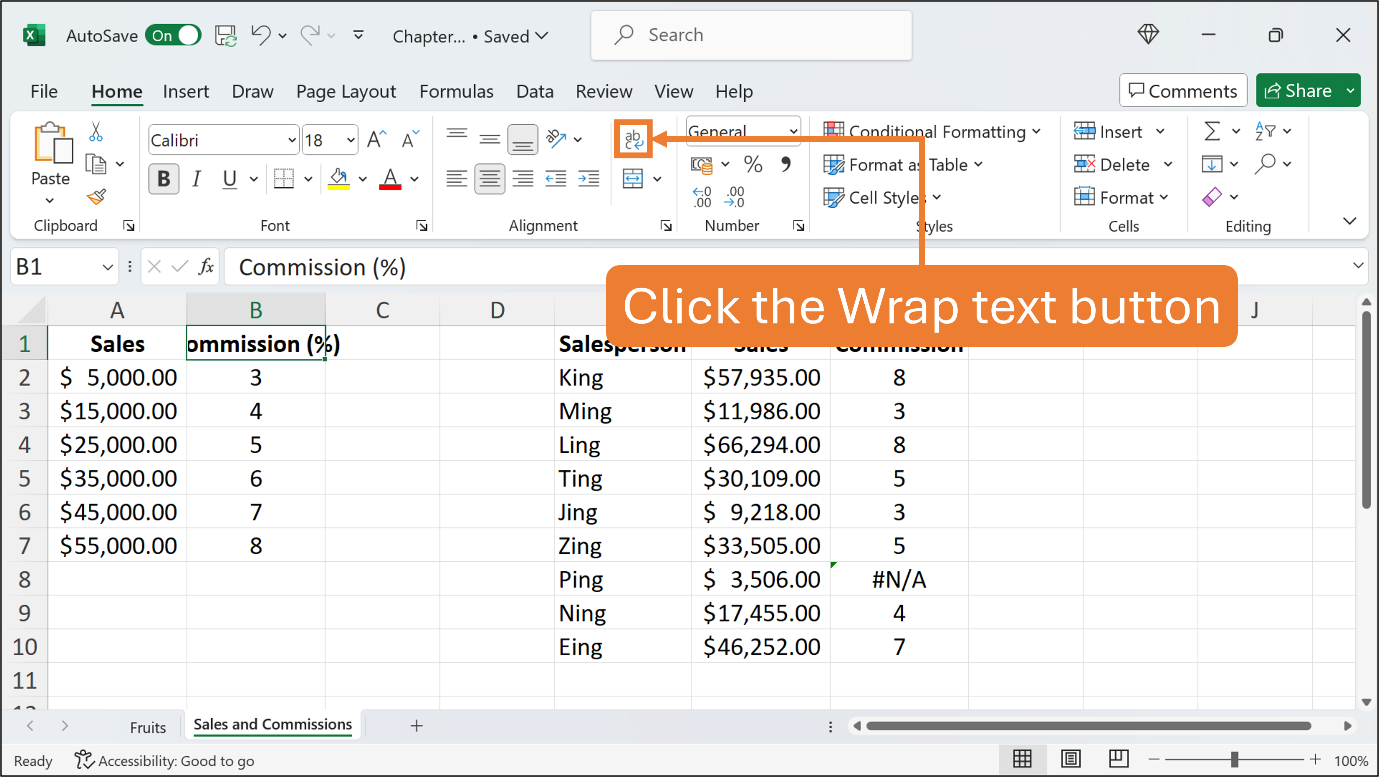The width and height of the screenshot is (1379, 777).
Task: Apply Percent Style format
Action: 753,164
